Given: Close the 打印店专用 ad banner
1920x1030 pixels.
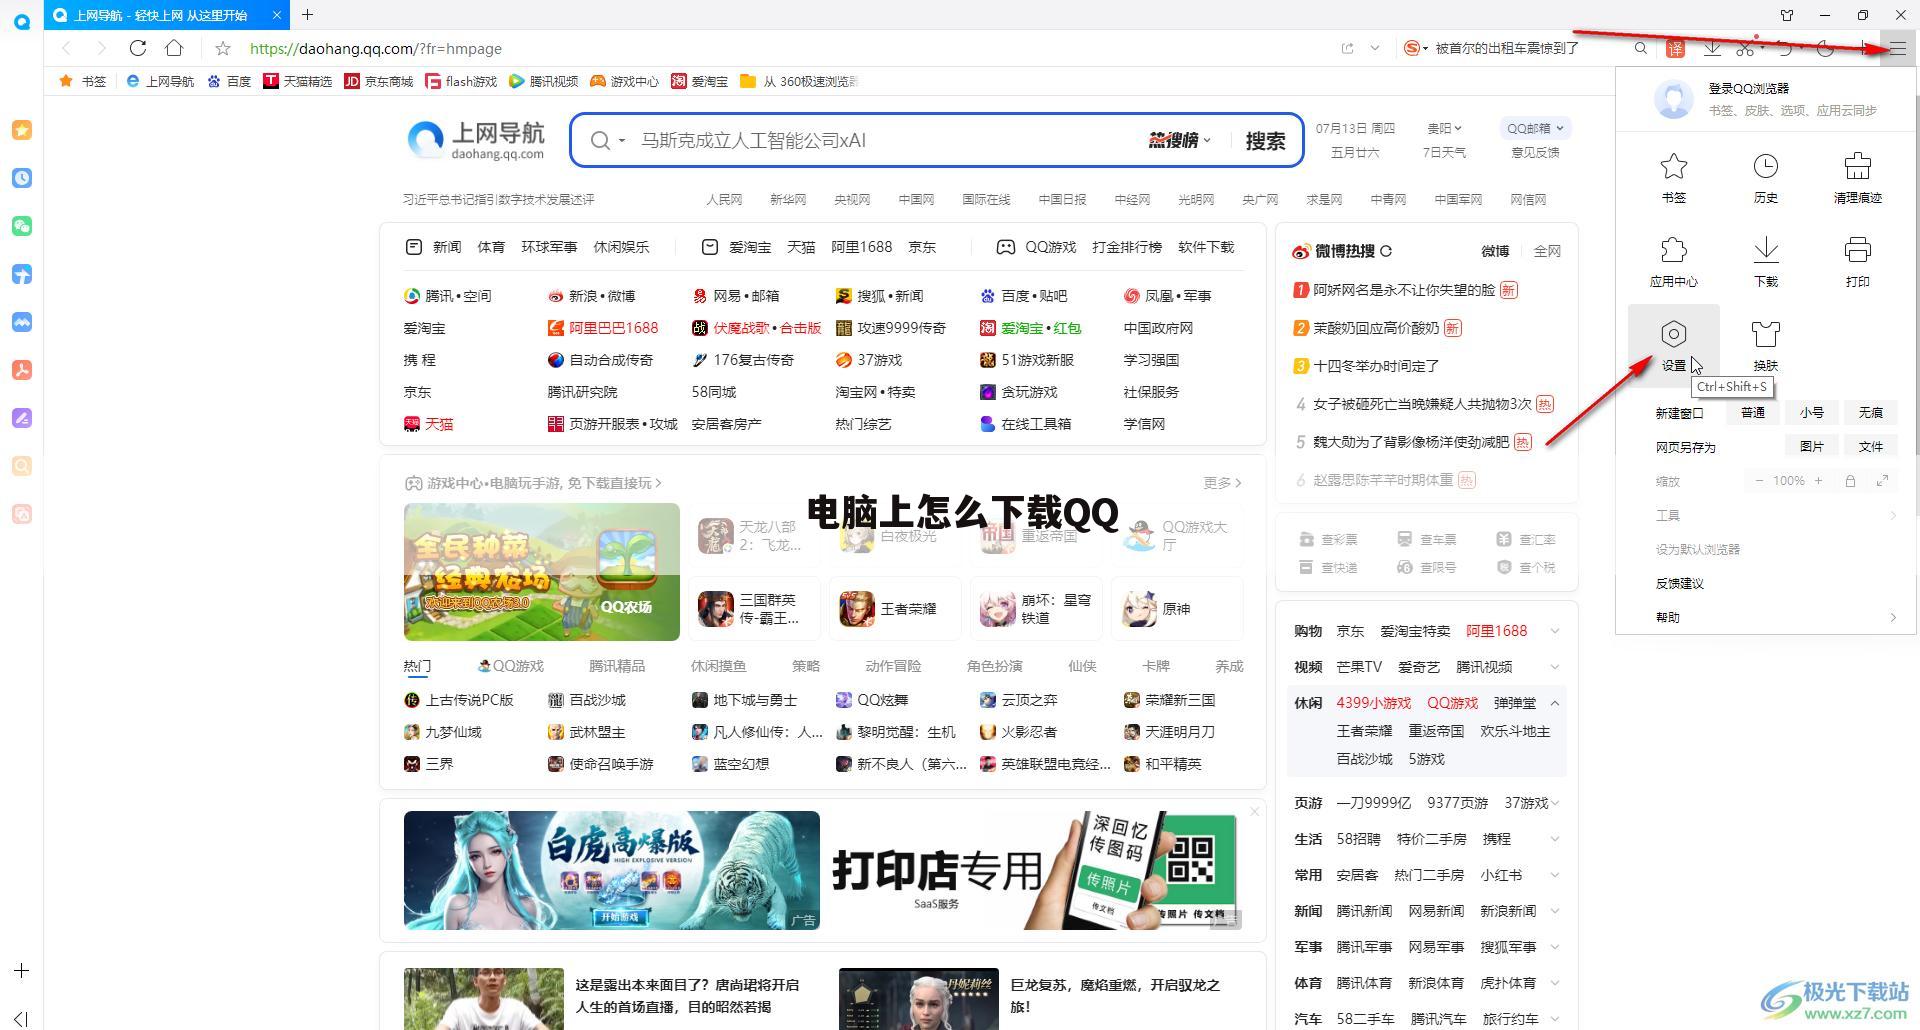Looking at the screenshot, I should coord(1254,811).
